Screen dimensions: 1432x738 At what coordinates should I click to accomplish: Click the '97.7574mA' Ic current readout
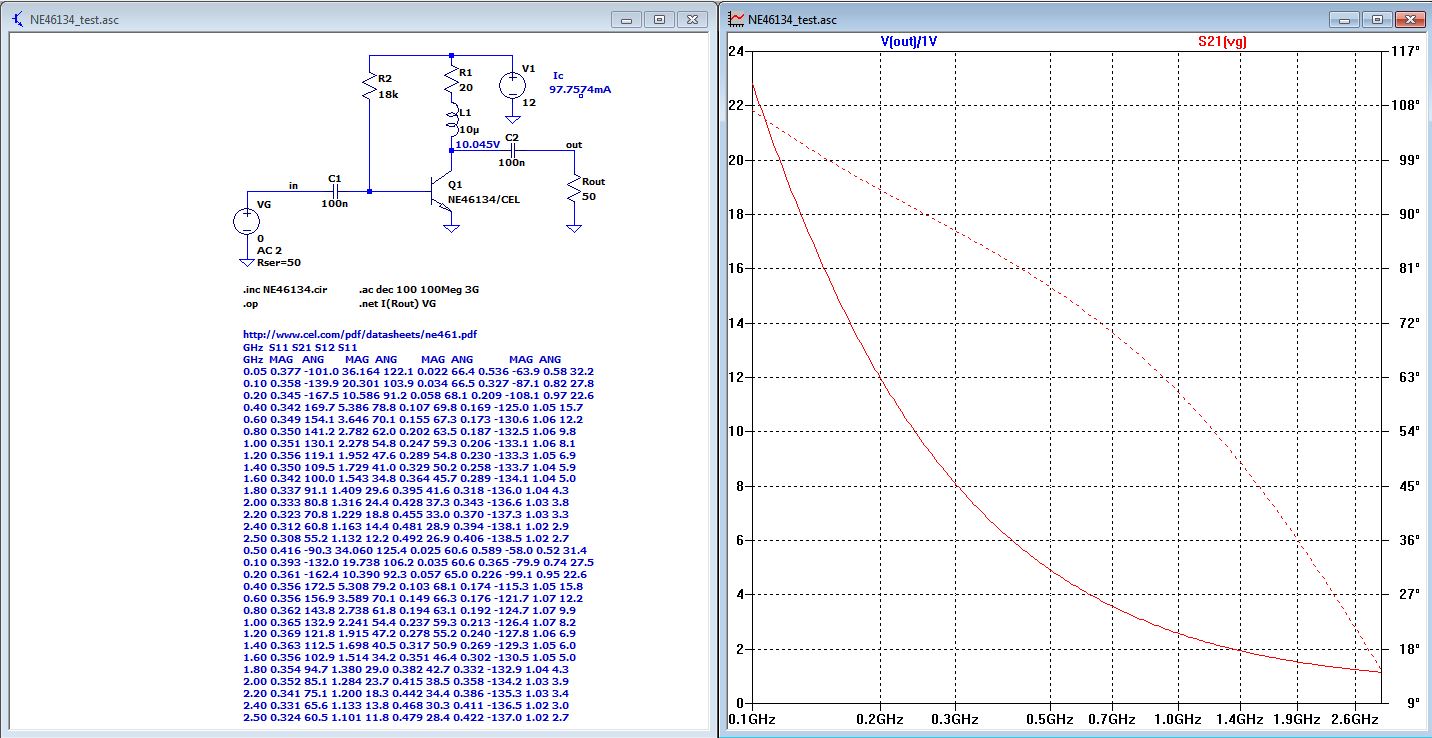[580, 89]
